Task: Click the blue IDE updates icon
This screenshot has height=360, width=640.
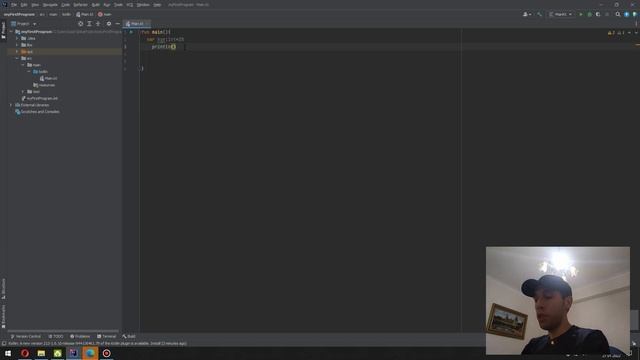Action: coord(627,14)
